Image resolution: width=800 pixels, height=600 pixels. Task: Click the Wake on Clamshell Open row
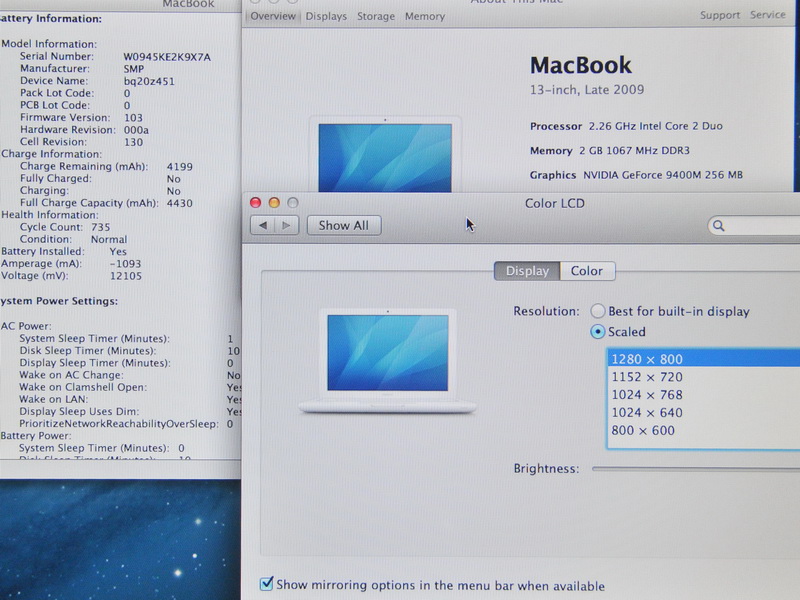tap(130, 387)
